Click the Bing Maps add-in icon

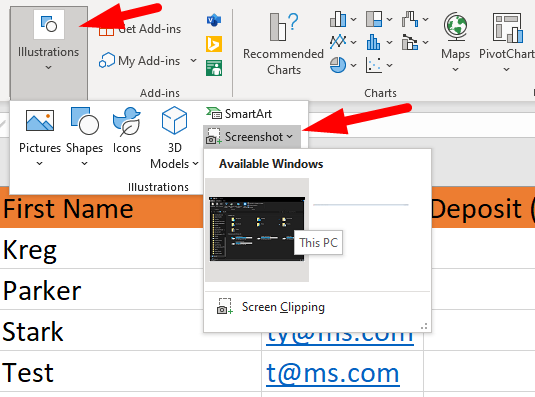click(214, 44)
